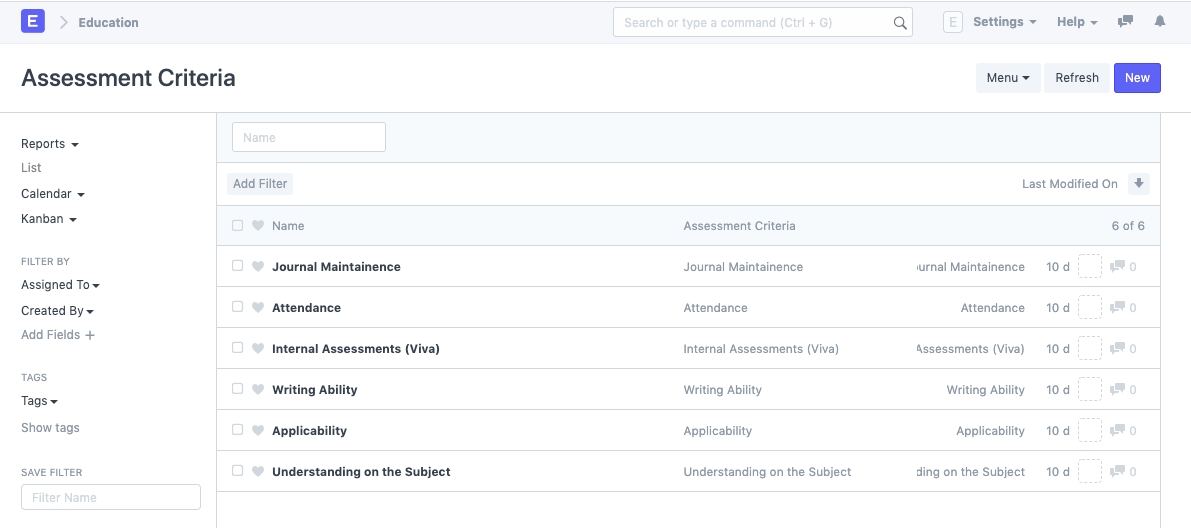Like the Attendance record heart icon
Screen dimensions: 1191x528
pos(258,308)
